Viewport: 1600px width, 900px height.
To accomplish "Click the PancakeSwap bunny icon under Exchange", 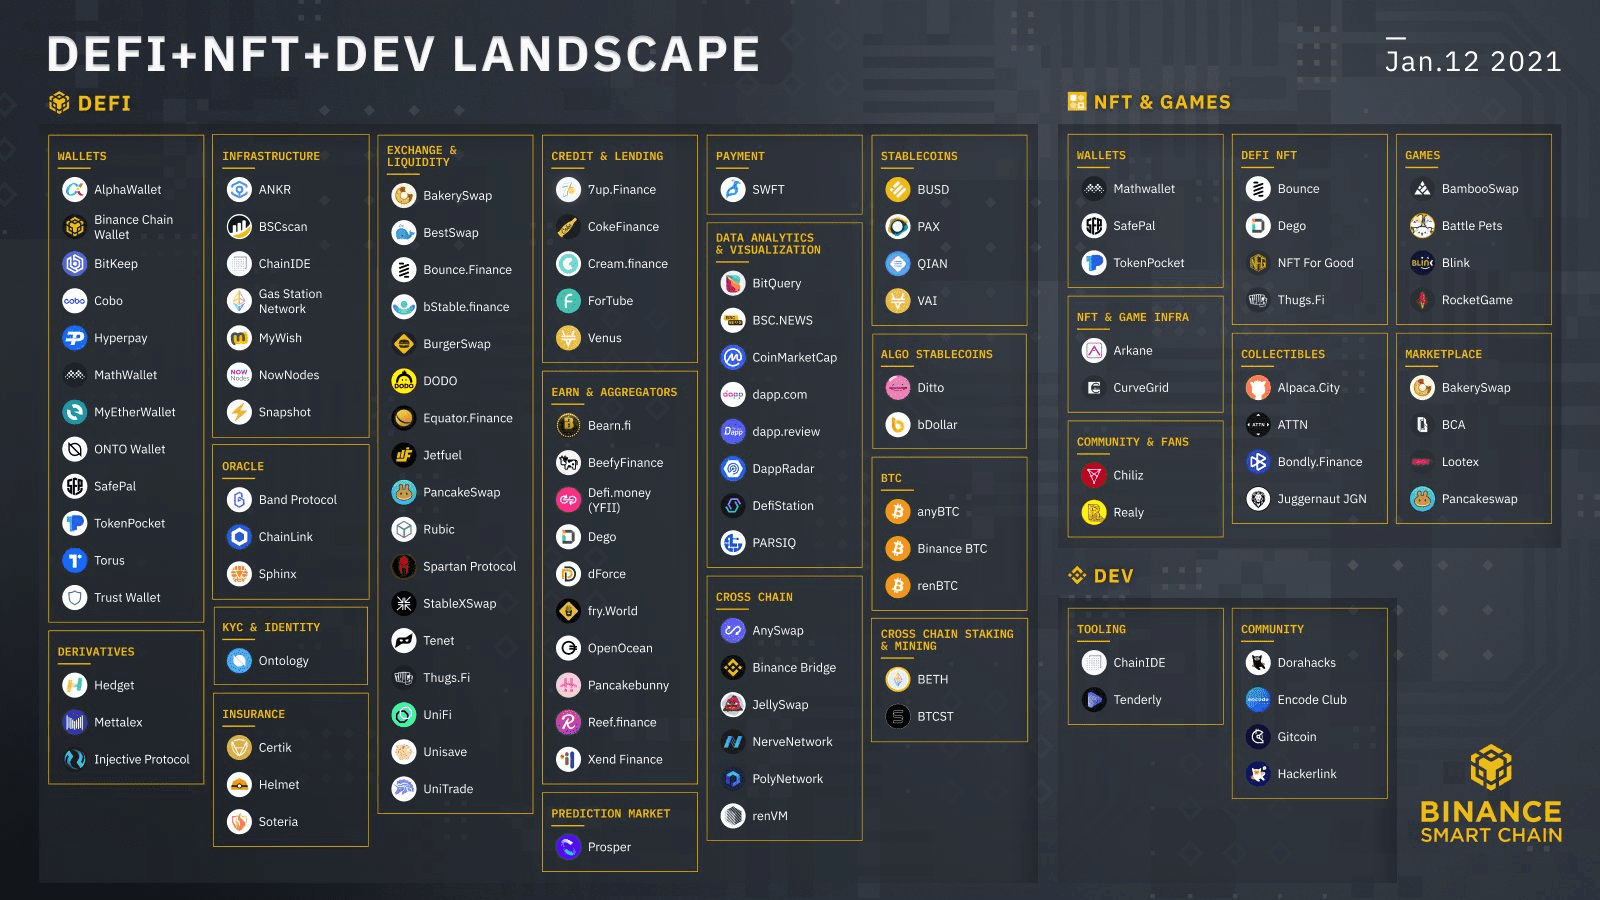I will click(x=404, y=492).
